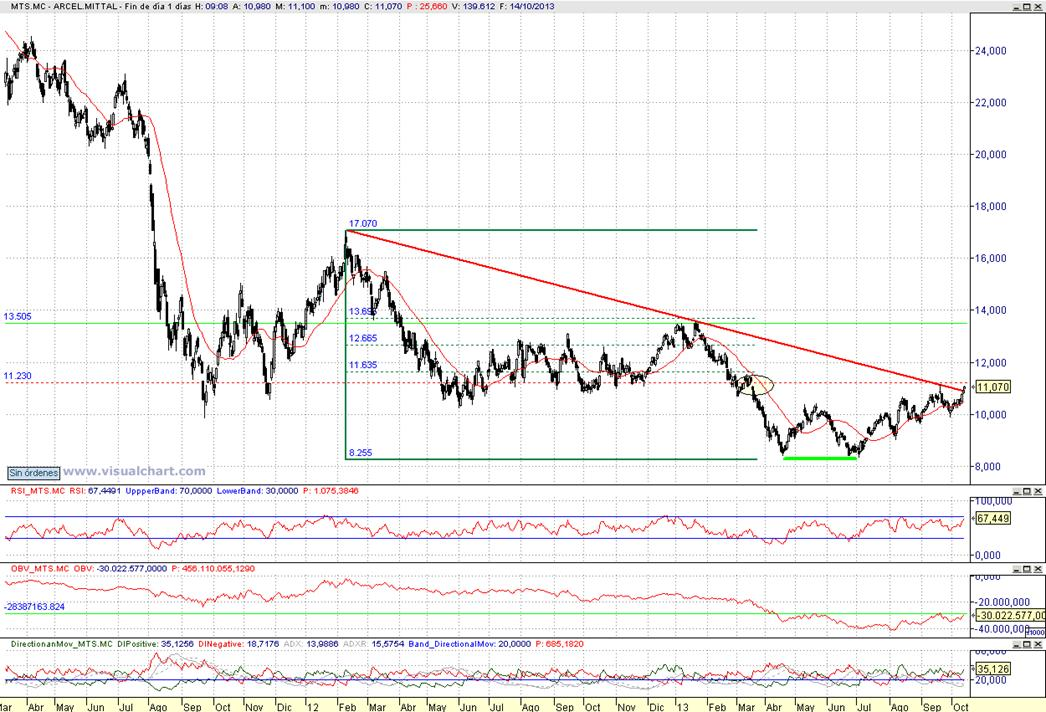1046x712 pixels.
Task: Select the '13.505' support level label
Action: (x=17, y=316)
